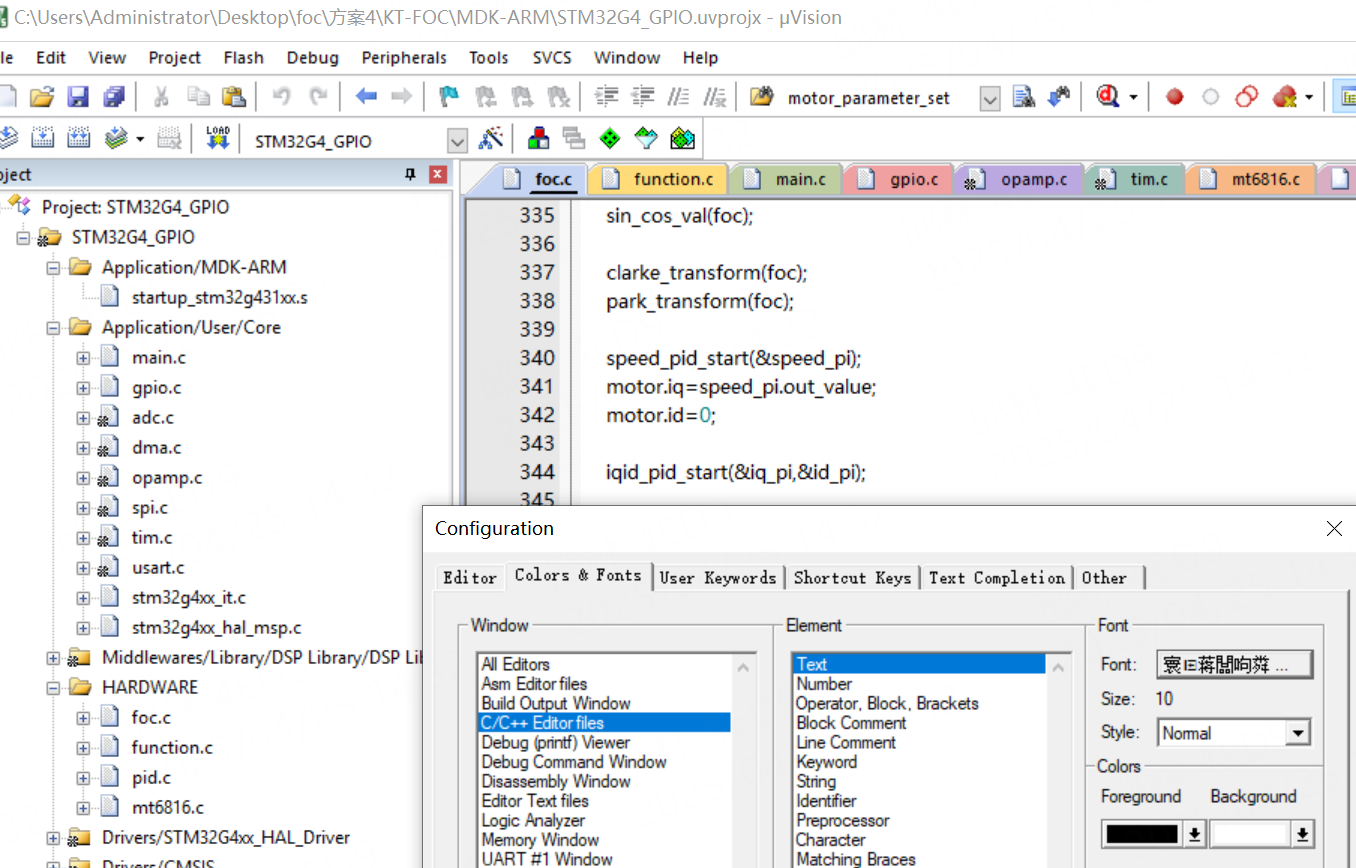Viewport: 1356px width, 868px height.
Task: Open the Background color picker dropdown
Action: pos(1302,834)
